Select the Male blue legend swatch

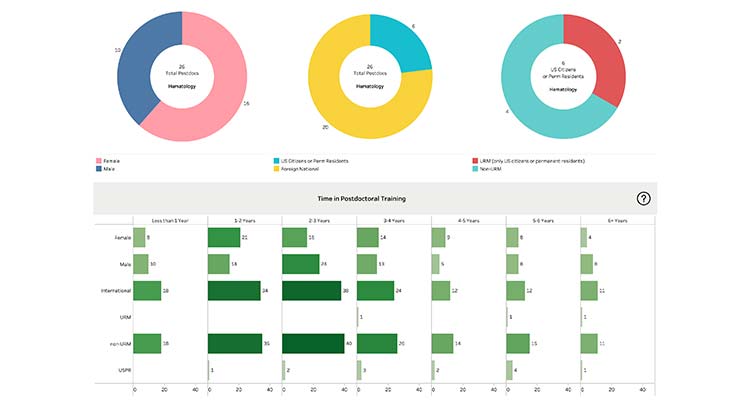coord(99,169)
